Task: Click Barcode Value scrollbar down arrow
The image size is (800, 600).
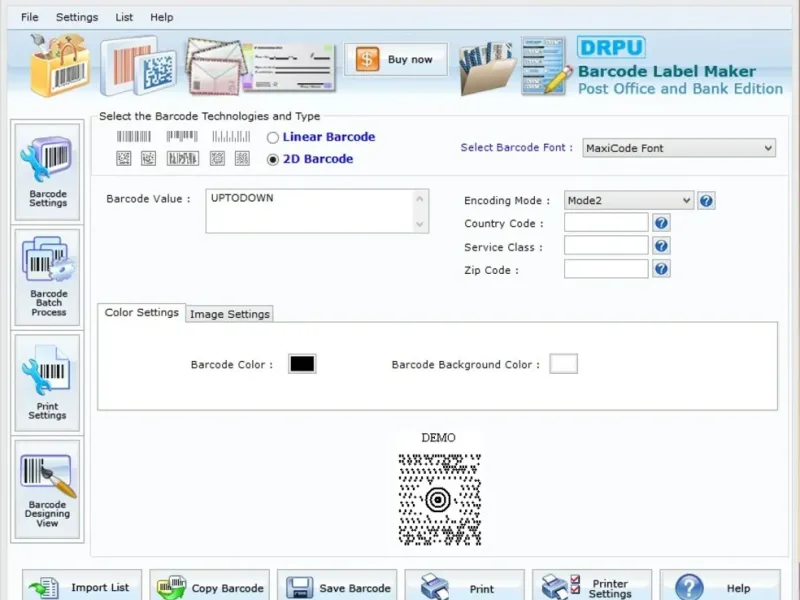Action: 420,224
